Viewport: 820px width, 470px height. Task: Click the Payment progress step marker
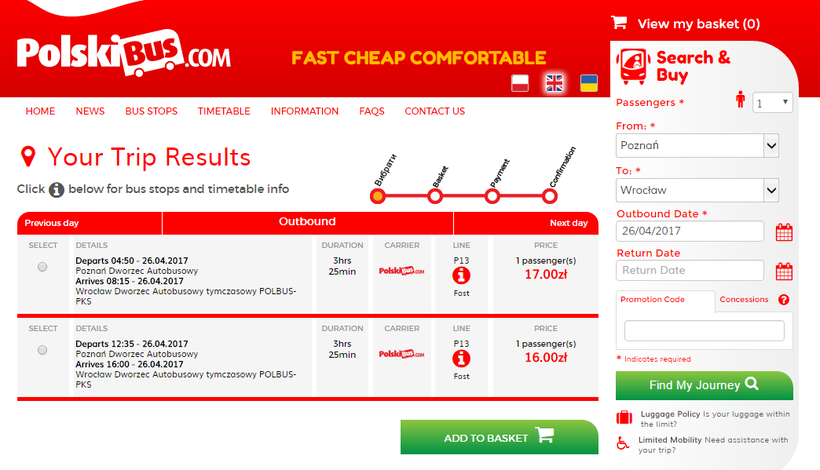point(492,197)
